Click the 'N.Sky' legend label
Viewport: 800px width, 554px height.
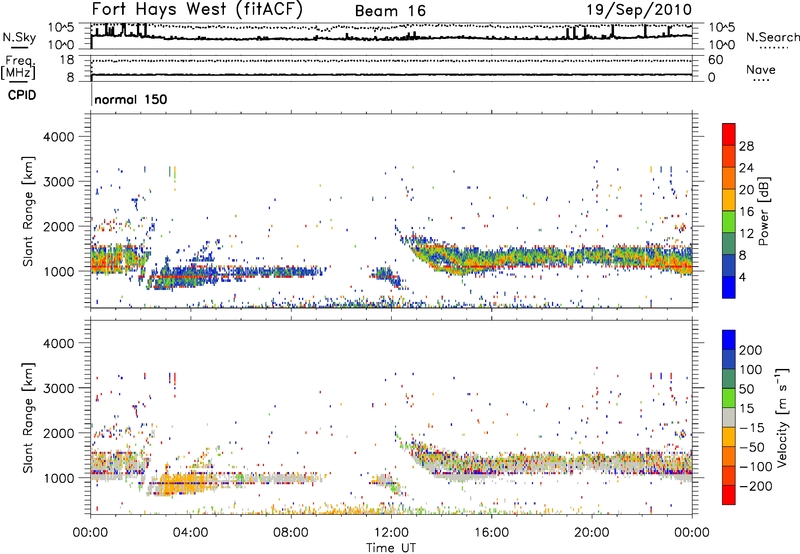[x=19, y=37]
